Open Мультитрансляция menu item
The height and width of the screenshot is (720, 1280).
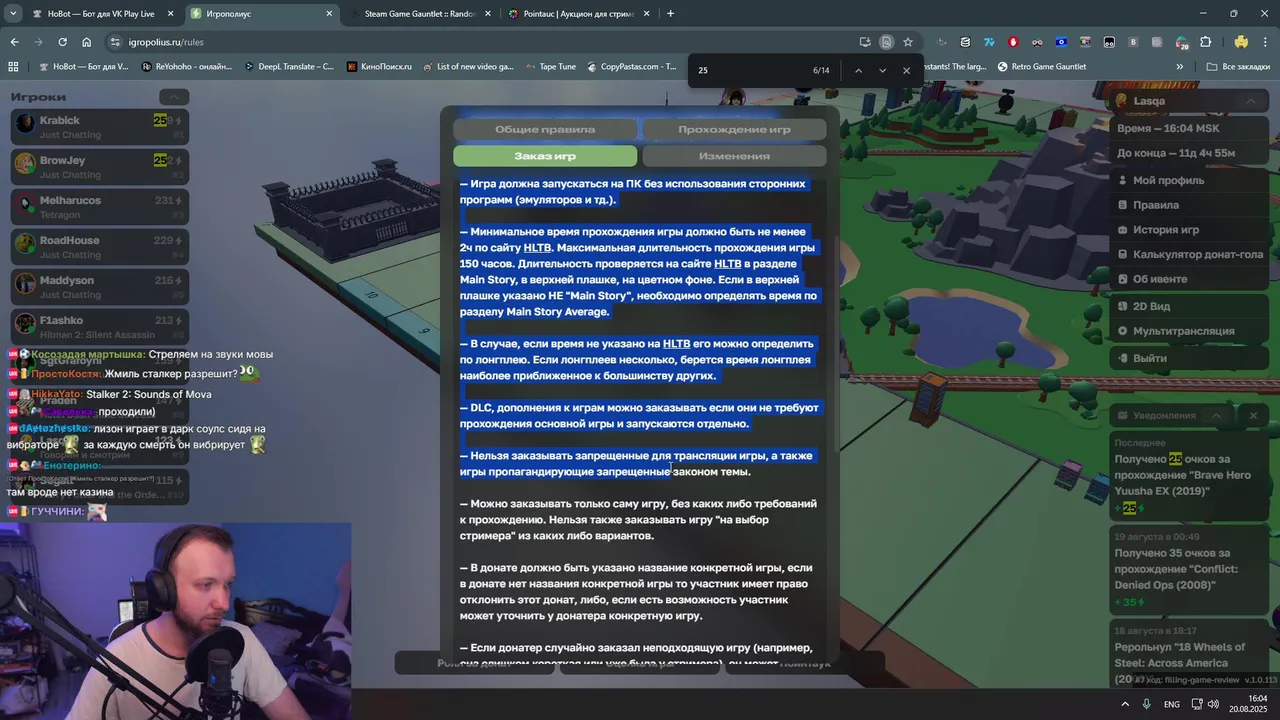click(x=1189, y=331)
